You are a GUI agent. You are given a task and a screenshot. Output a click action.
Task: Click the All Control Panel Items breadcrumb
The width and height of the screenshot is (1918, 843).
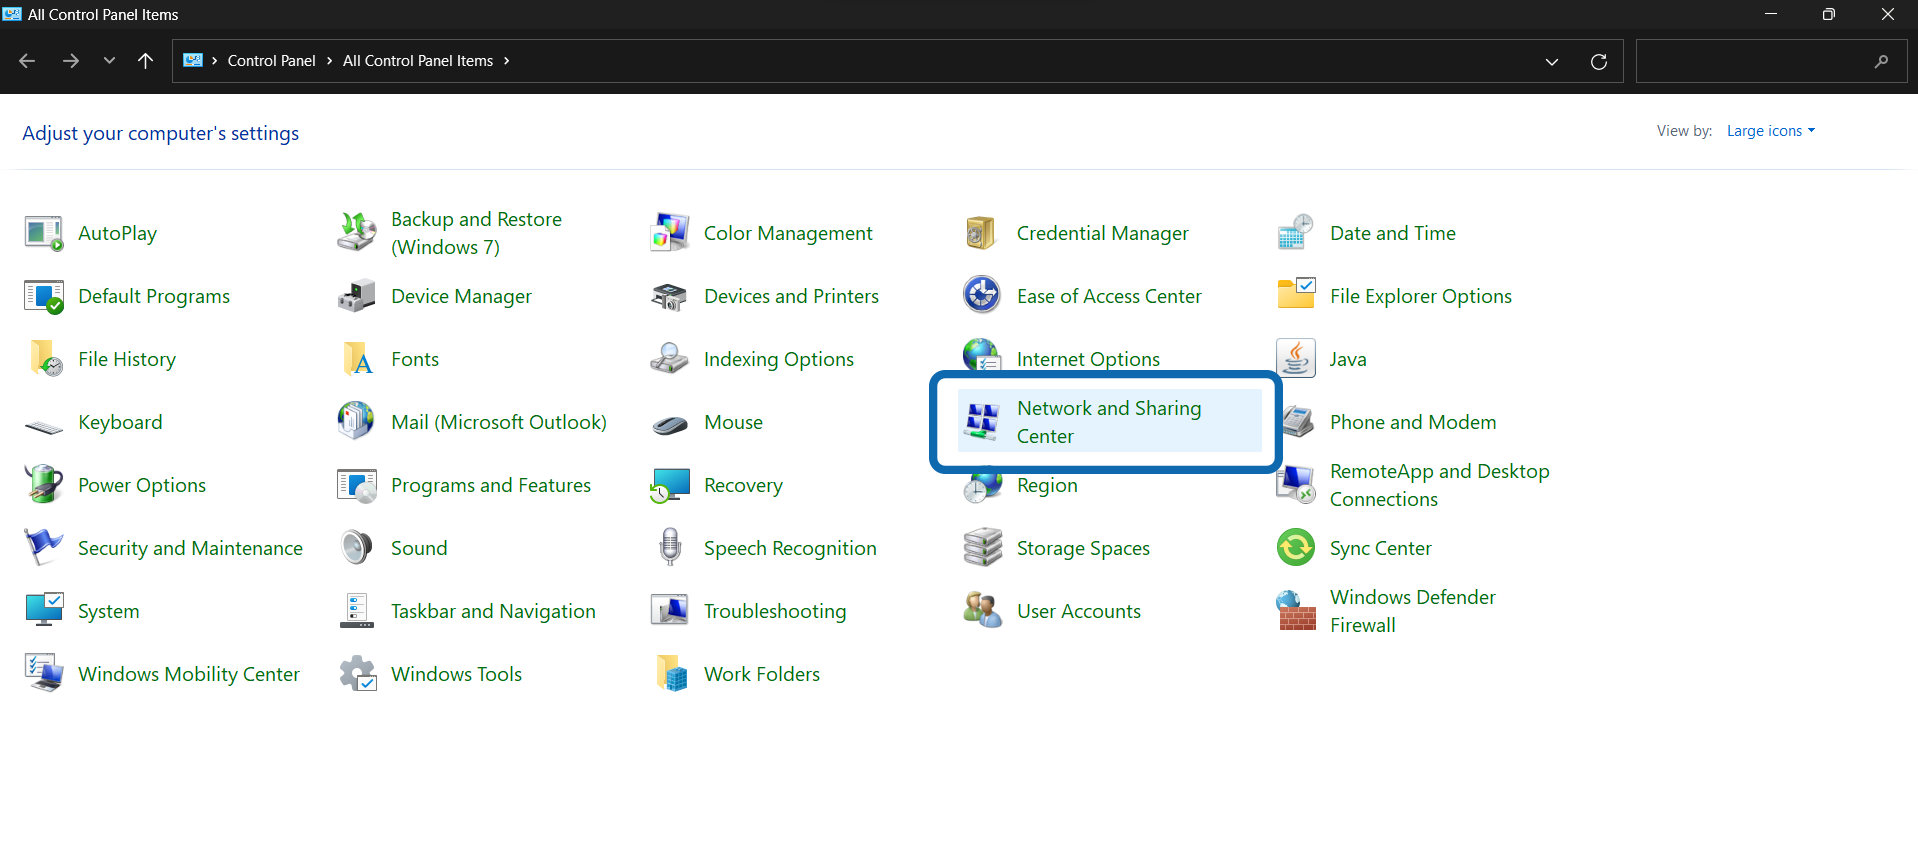pyautogui.click(x=417, y=61)
